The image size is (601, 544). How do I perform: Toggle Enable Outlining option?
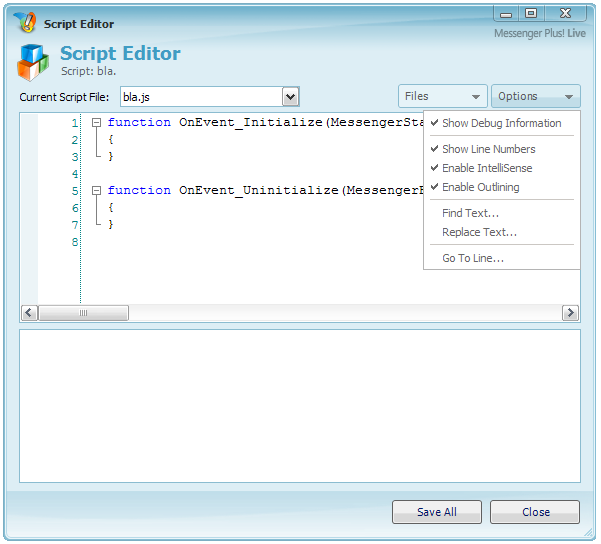coord(502,187)
